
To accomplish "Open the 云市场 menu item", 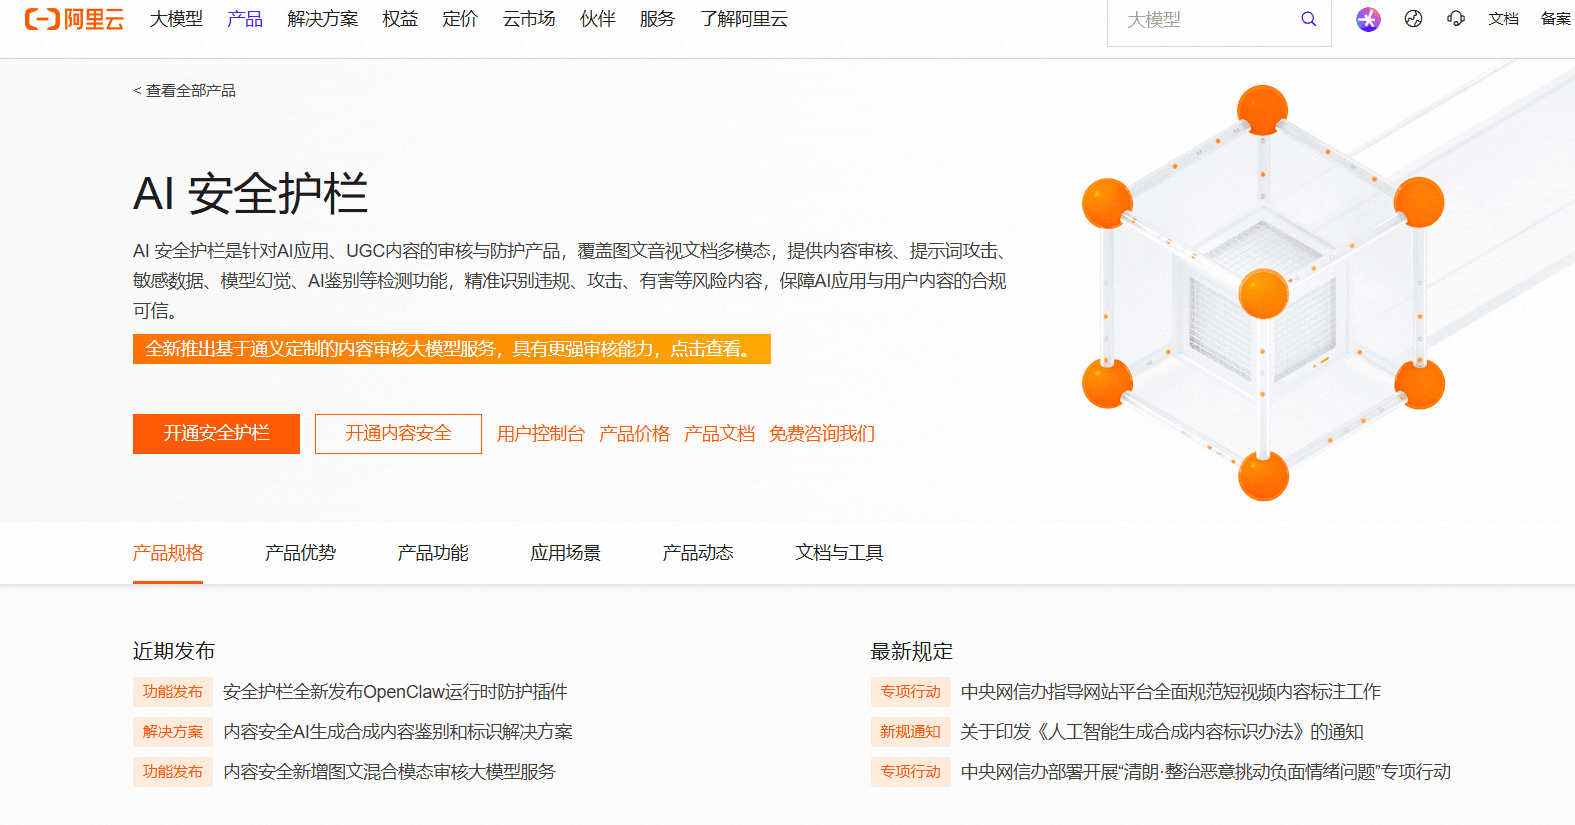I will [529, 19].
